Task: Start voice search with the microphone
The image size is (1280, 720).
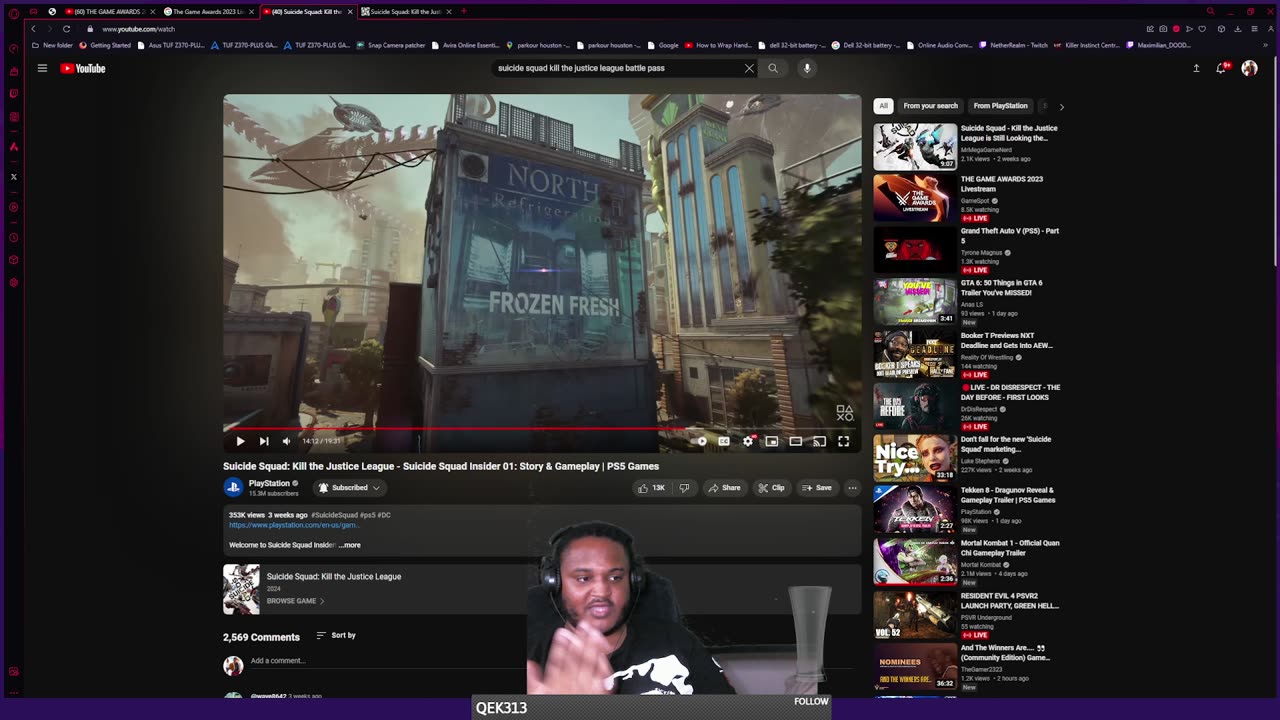Action: pos(807,68)
